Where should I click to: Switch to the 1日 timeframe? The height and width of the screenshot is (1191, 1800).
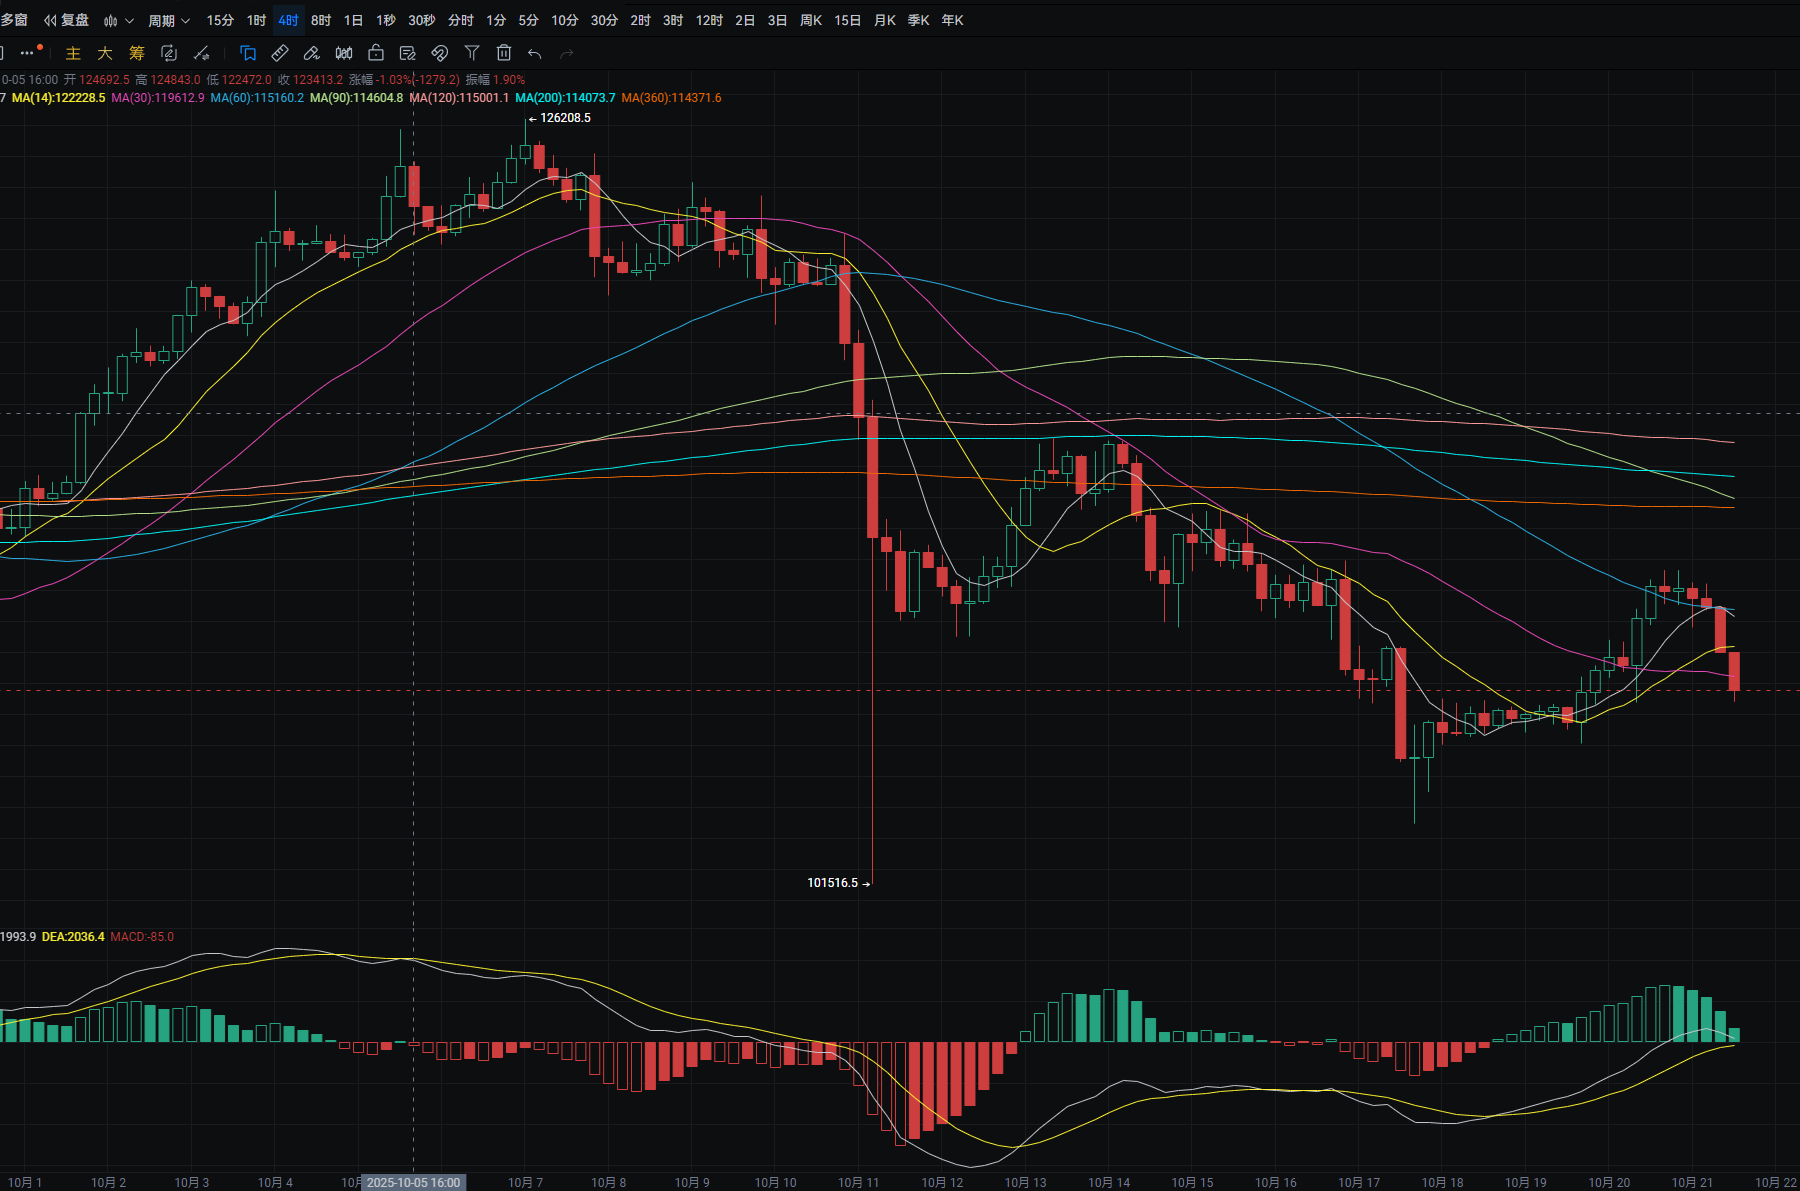coord(353,20)
